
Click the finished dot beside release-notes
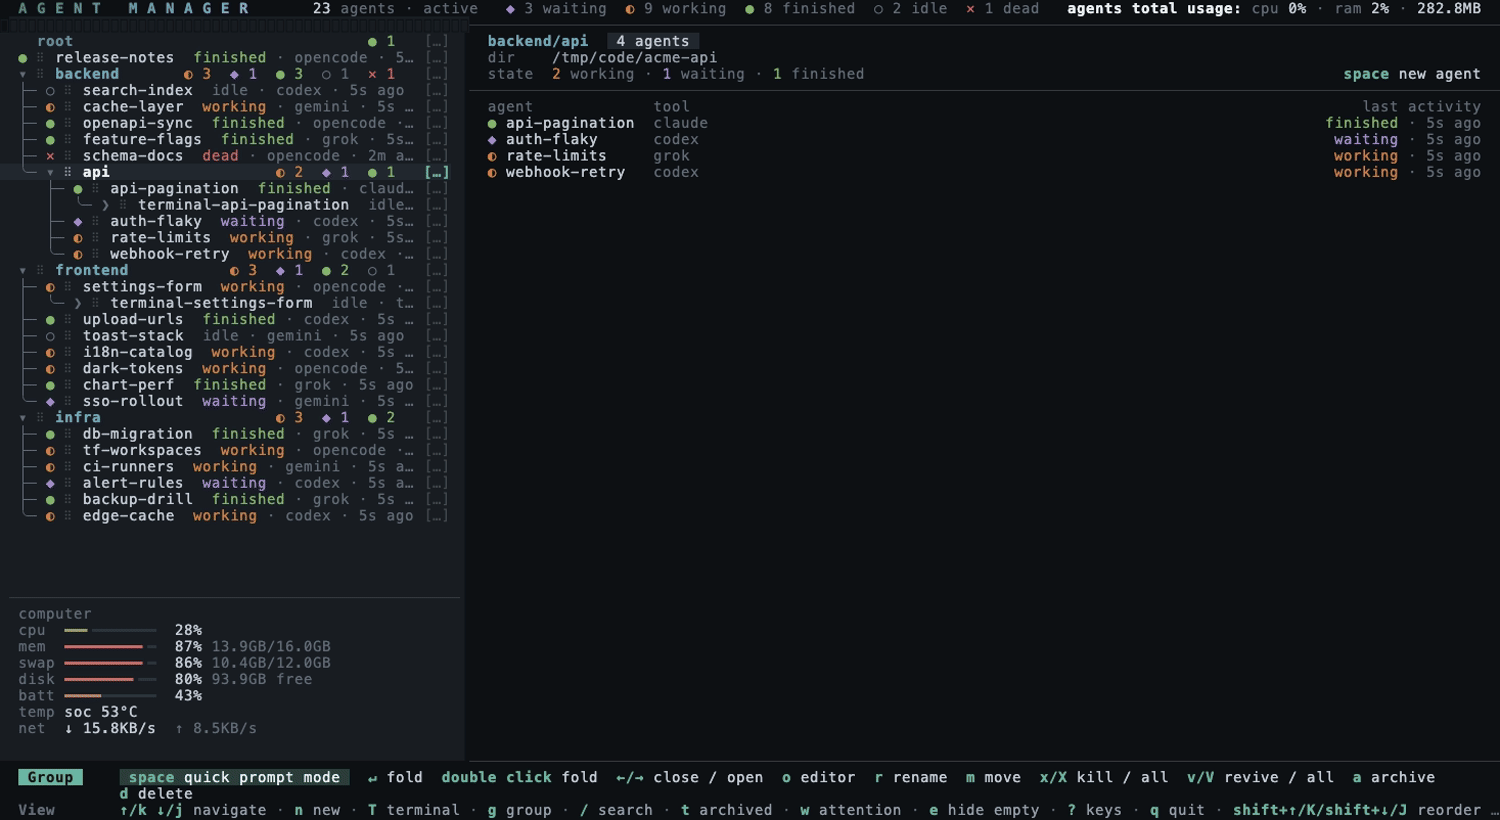23,58
